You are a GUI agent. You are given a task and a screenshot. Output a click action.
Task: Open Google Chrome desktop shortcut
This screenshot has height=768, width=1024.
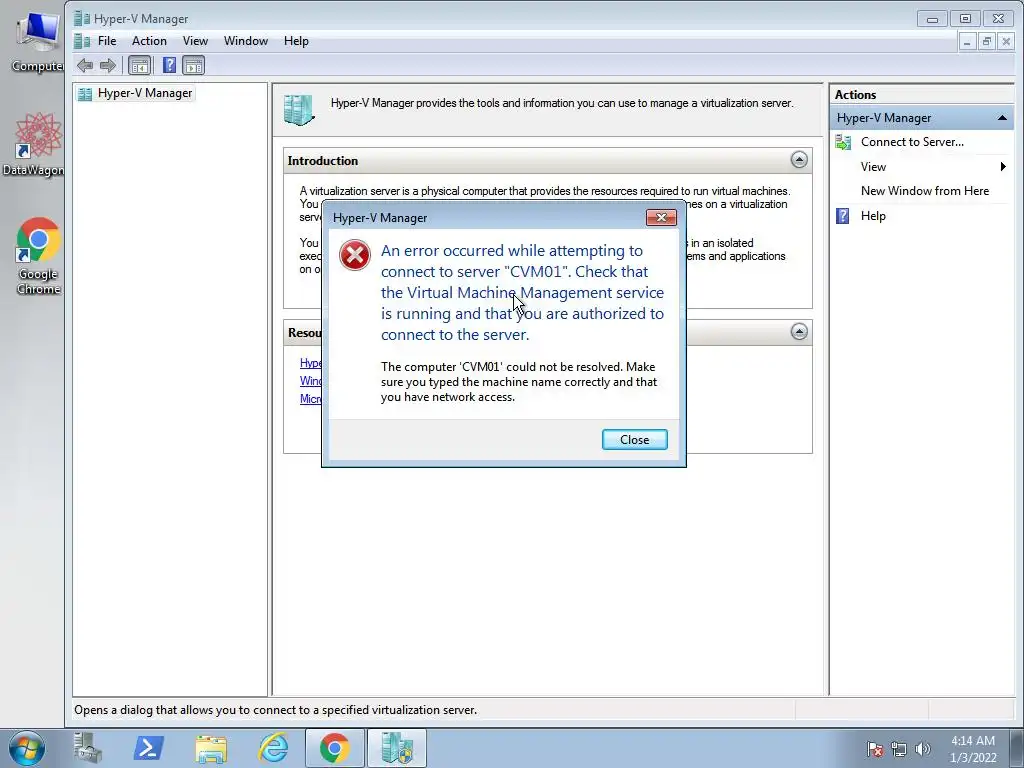37,256
